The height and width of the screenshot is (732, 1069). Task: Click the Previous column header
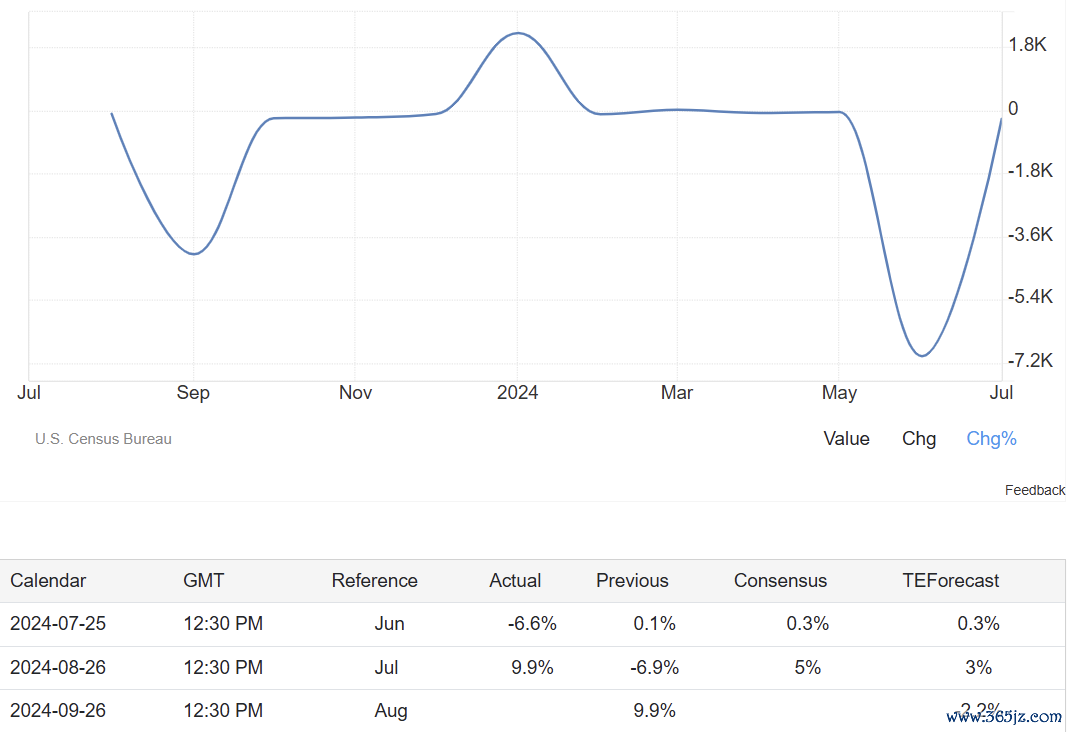point(632,580)
